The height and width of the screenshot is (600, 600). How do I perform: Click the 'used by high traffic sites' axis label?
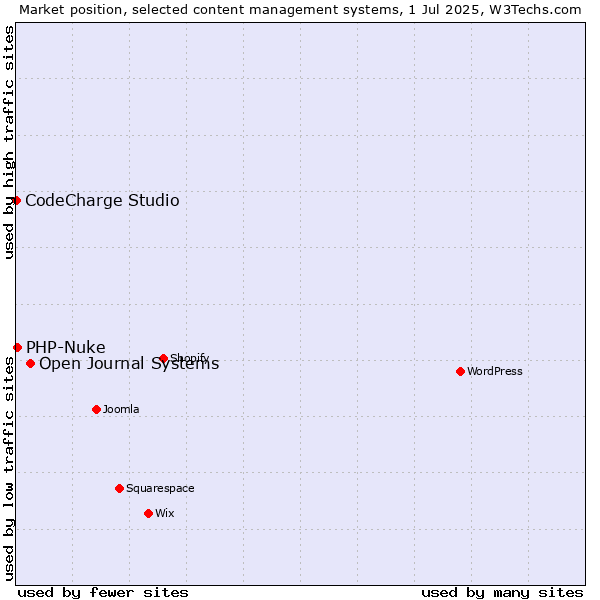[x=8, y=142]
